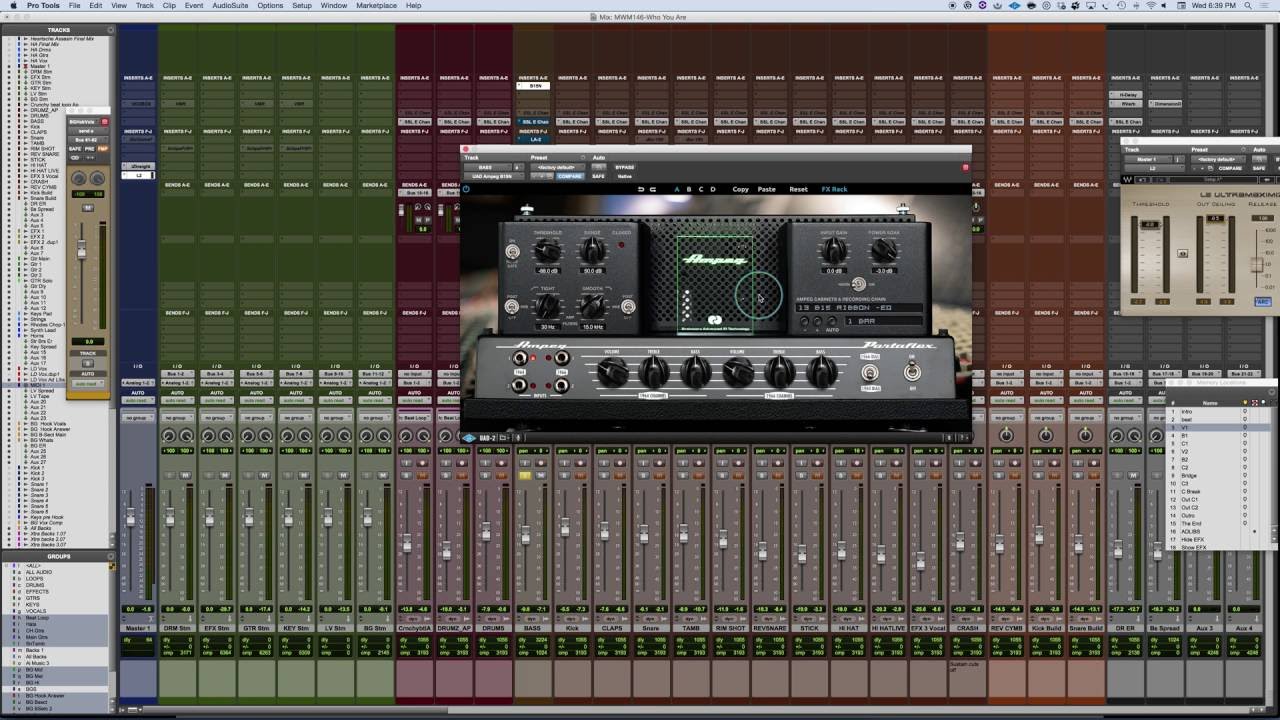Click the L2 threshold-ceiling link icon
This screenshot has height=720, width=1280.
(1183, 254)
